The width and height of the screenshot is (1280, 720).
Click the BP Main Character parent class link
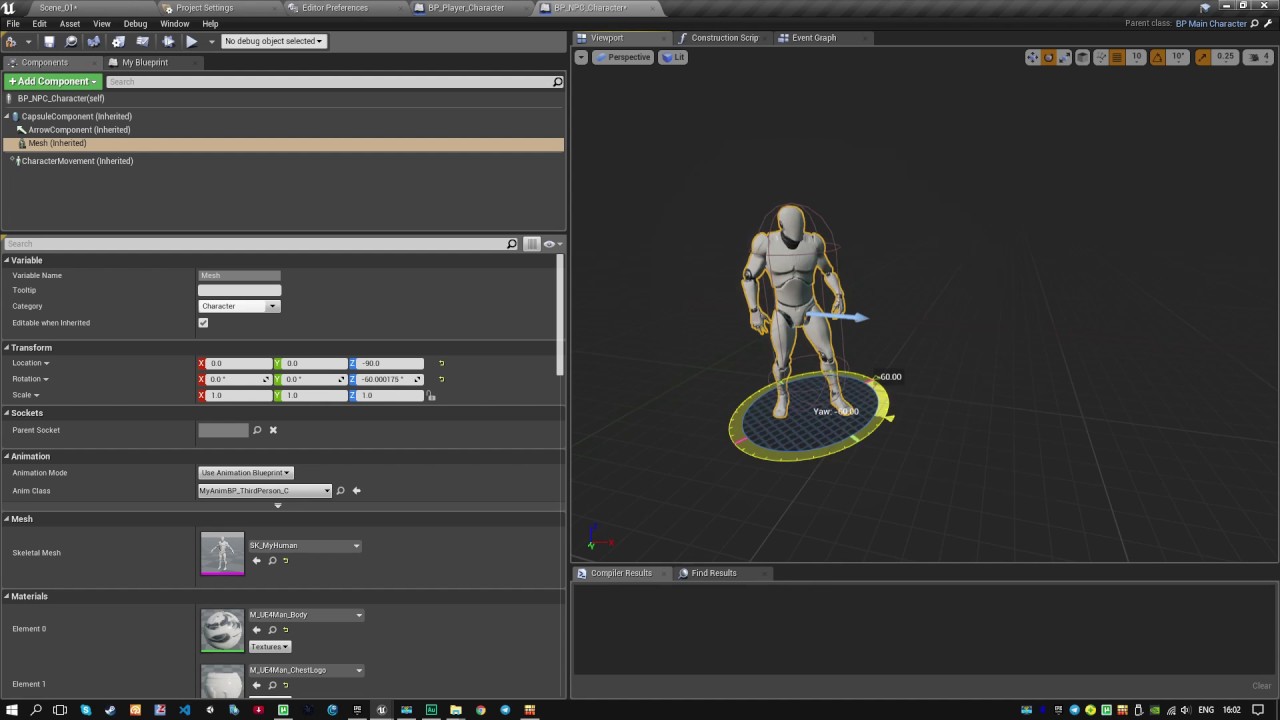(x=1211, y=24)
